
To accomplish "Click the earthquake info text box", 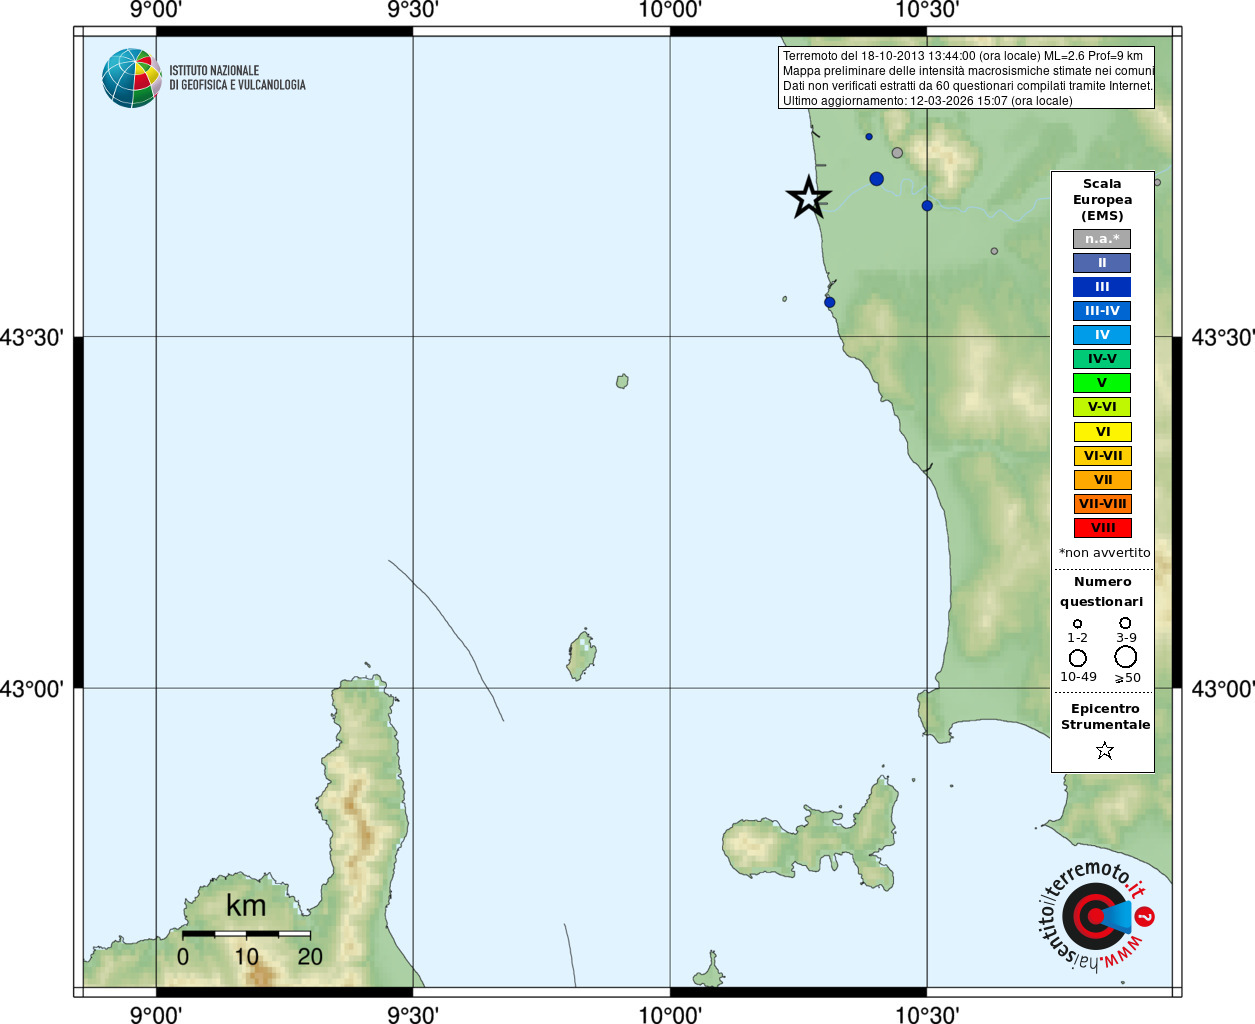I will [966, 78].
